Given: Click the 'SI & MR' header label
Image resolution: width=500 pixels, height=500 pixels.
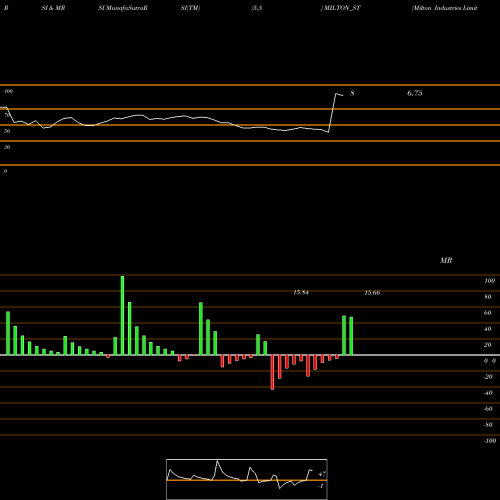Looking at the screenshot, I should coord(53,8).
